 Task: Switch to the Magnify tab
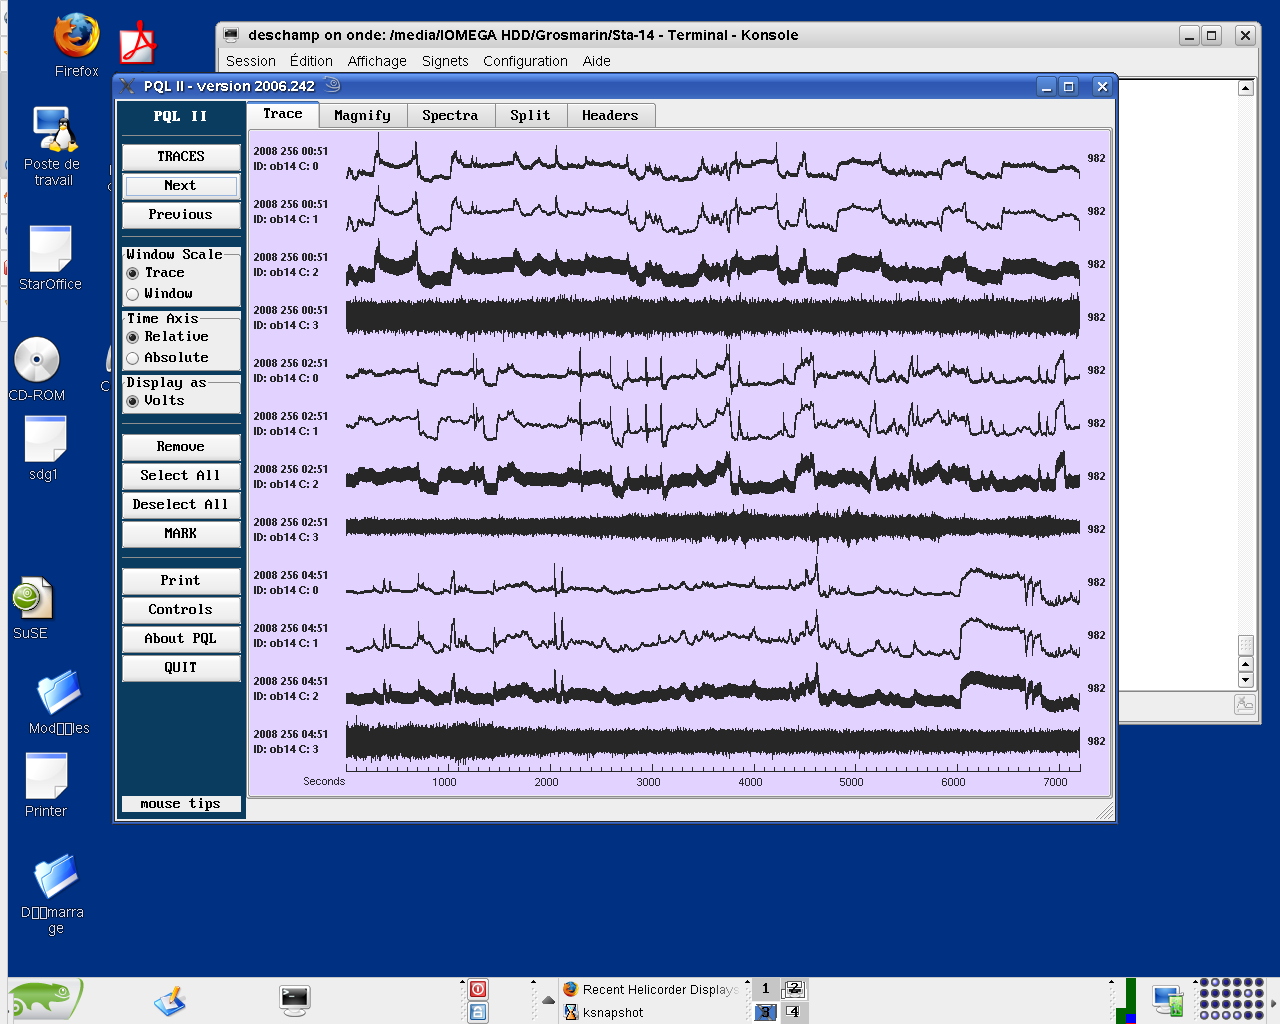click(x=362, y=116)
